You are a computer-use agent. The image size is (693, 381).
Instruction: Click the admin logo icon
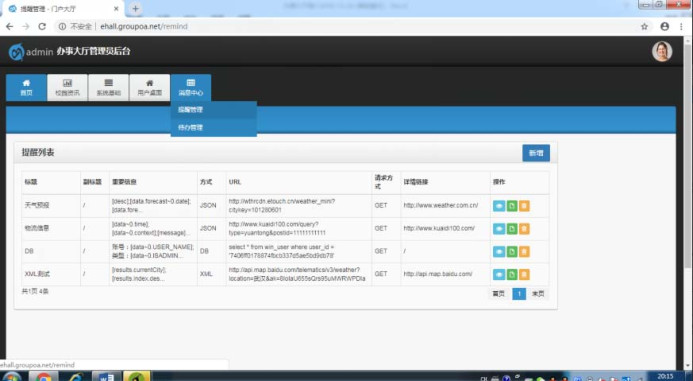pos(16,52)
